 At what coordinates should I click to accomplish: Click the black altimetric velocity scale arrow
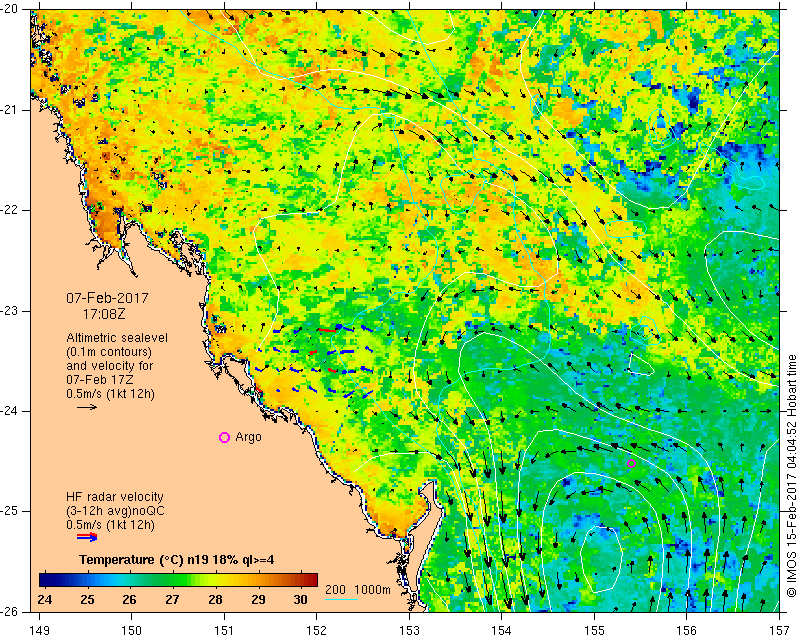[x=87, y=407]
